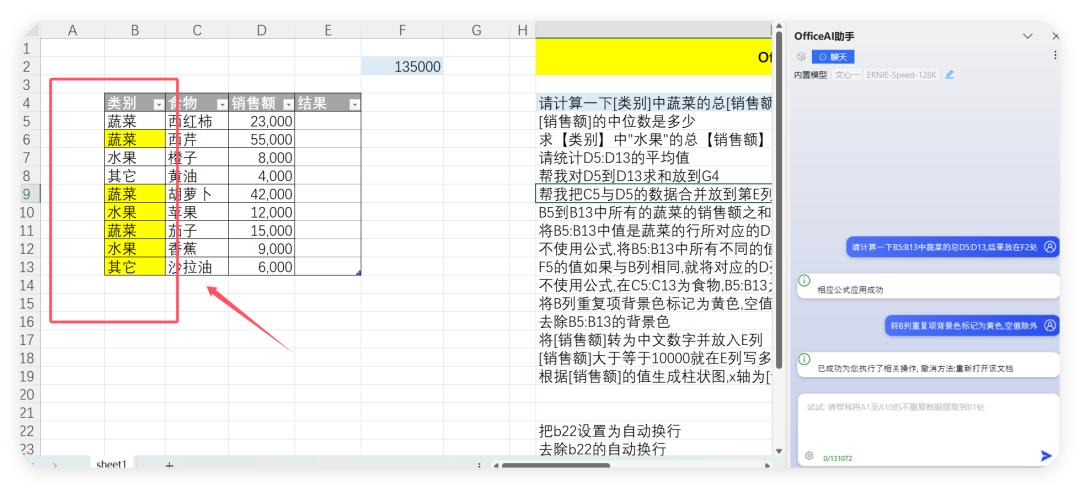Select column D header

point(261,30)
